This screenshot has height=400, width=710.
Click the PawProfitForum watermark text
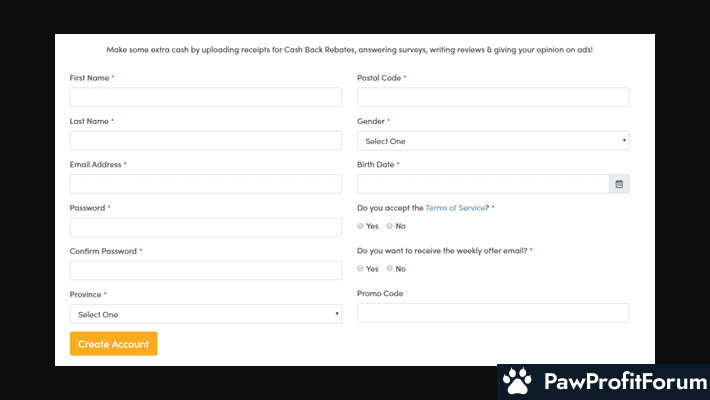(x=625, y=381)
